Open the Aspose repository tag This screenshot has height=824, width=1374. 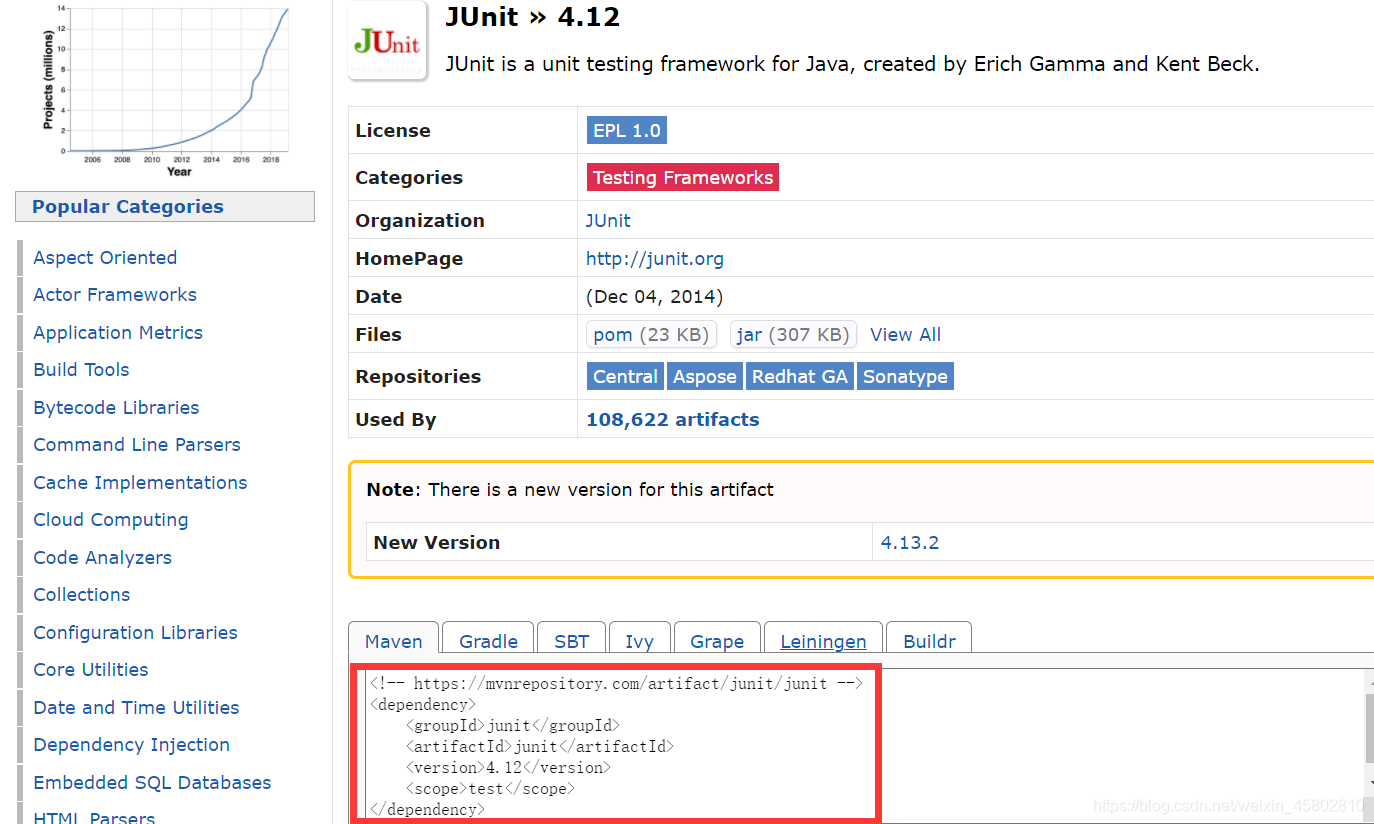[705, 376]
